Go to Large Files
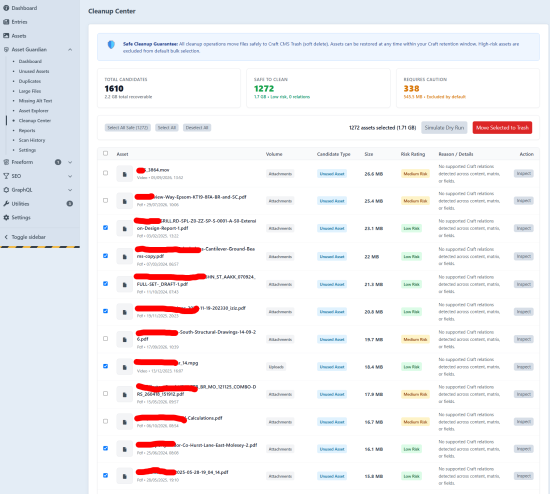Viewport: 550px width, 494px height. tap(30, 91)
